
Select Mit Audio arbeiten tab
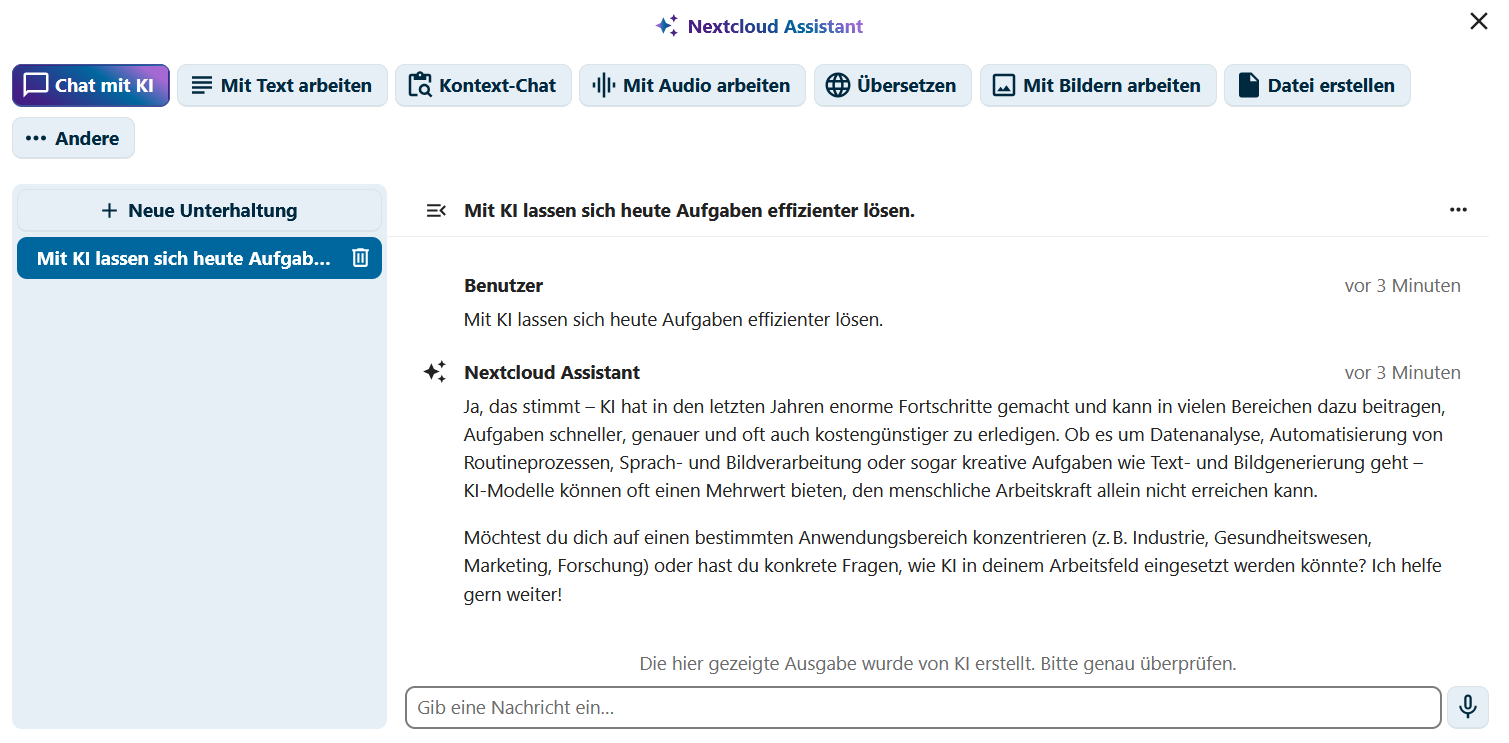tap(692, 85)
